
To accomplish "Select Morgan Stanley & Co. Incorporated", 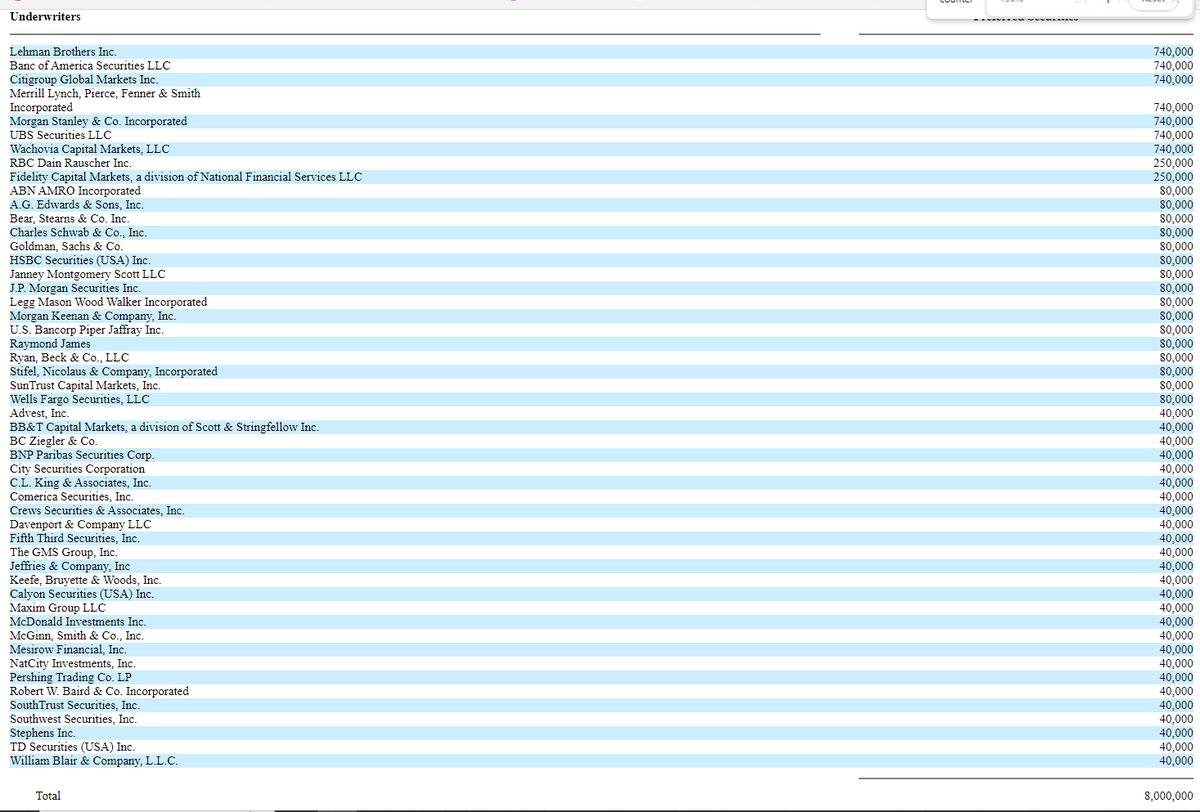I will pyautogui.click(x=98, y=121).
